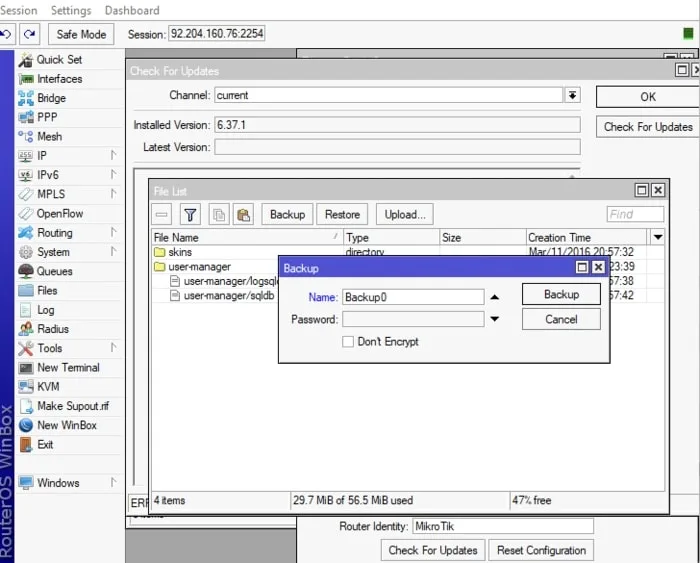Click OK in Check For Updates window
Viewport: 700px width, 563px height.
(648, 97)
